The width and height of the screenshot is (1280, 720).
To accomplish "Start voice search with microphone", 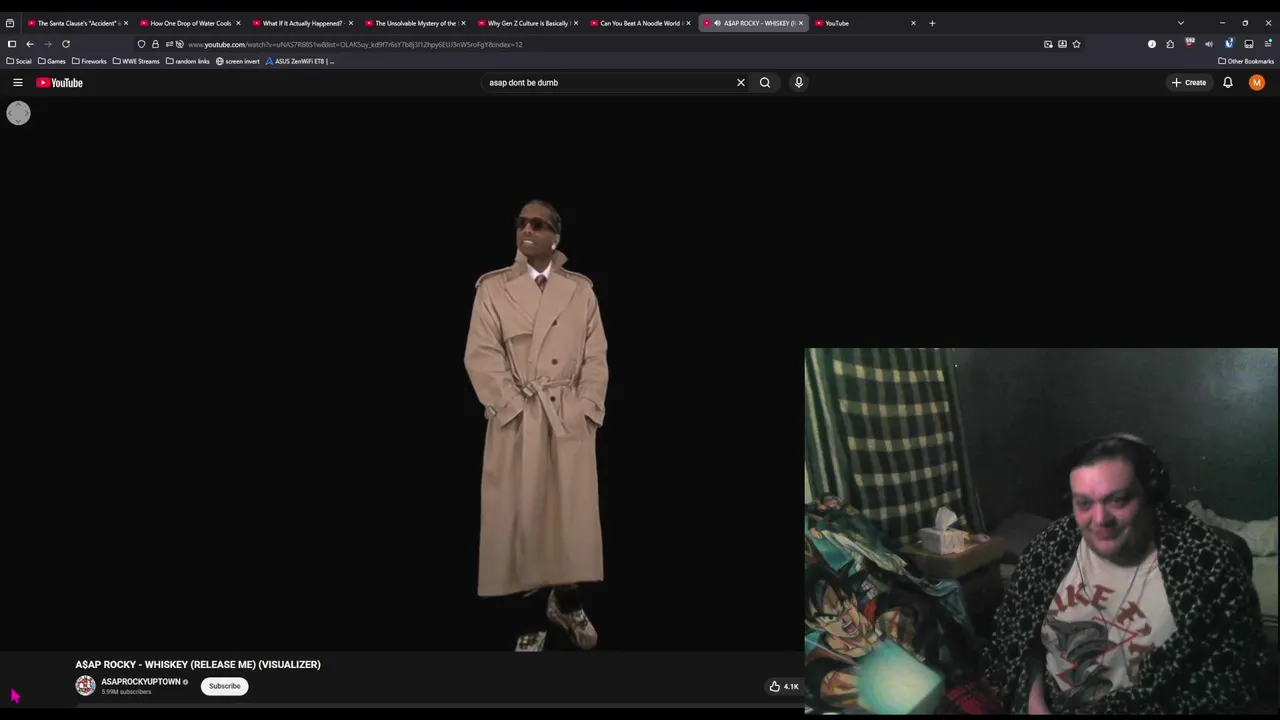I will pos(798,83).
